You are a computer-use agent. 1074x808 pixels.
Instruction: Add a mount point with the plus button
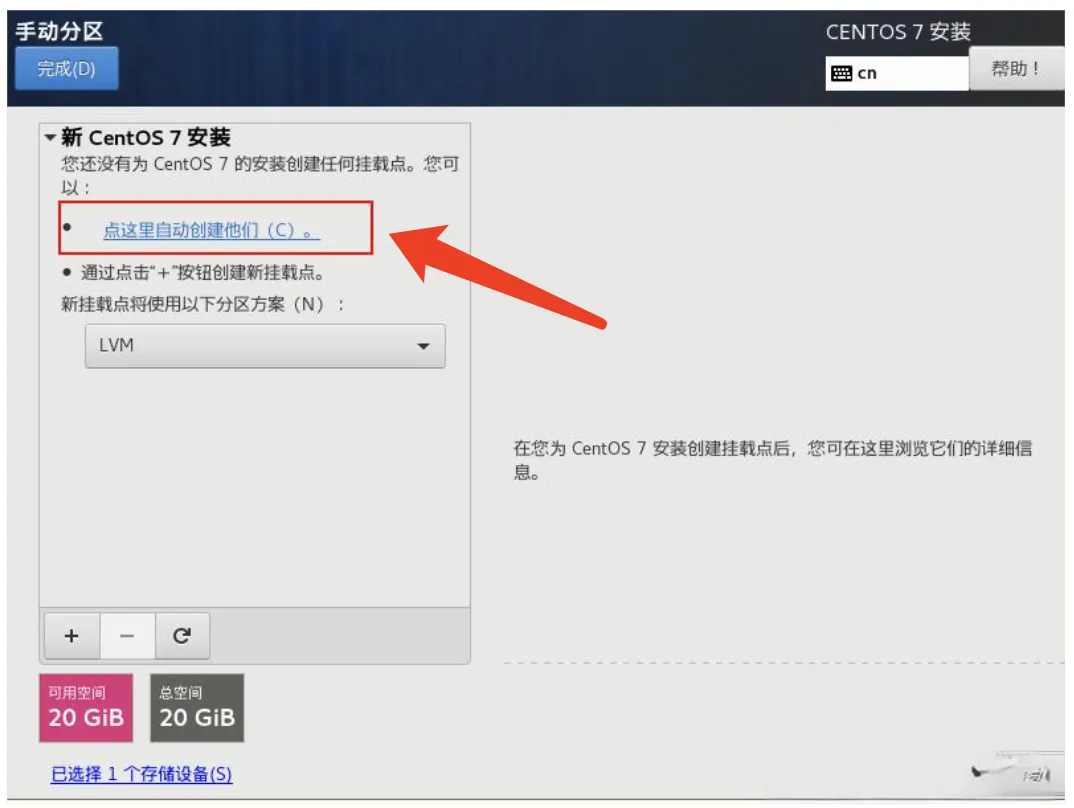click(72, 636)
